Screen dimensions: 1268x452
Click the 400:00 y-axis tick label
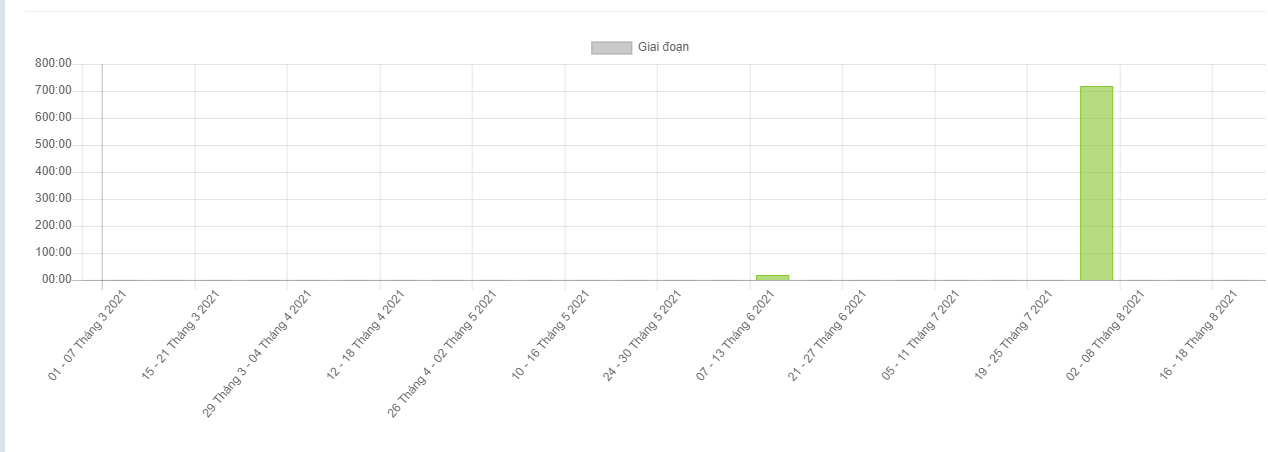[53, 171]
